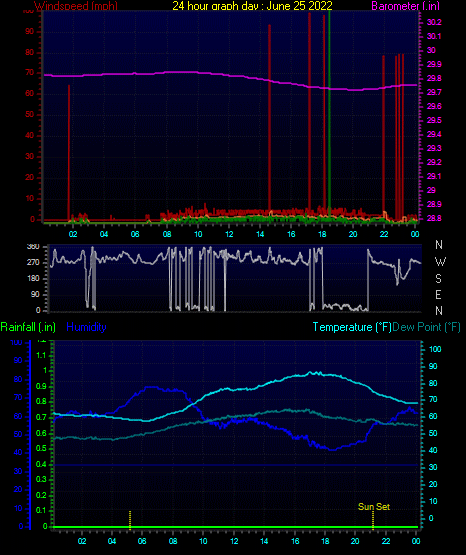Click the 270 degree direction axis label

(33, 263)
